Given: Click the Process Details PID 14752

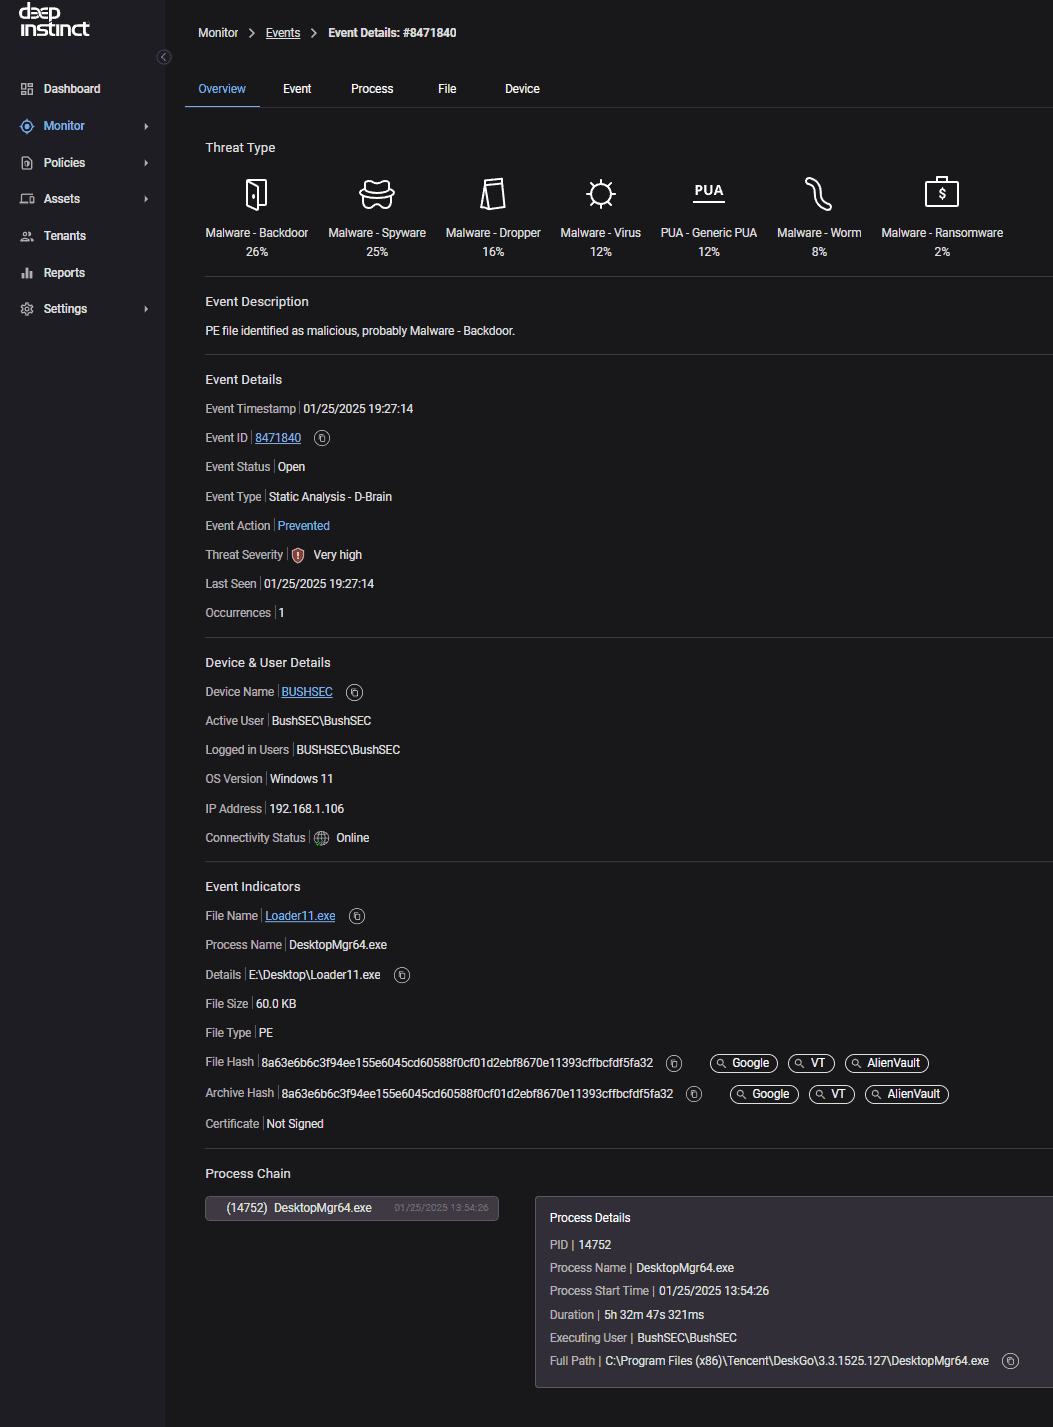Looking at the screenshot, I should (x=595, y=1245).
